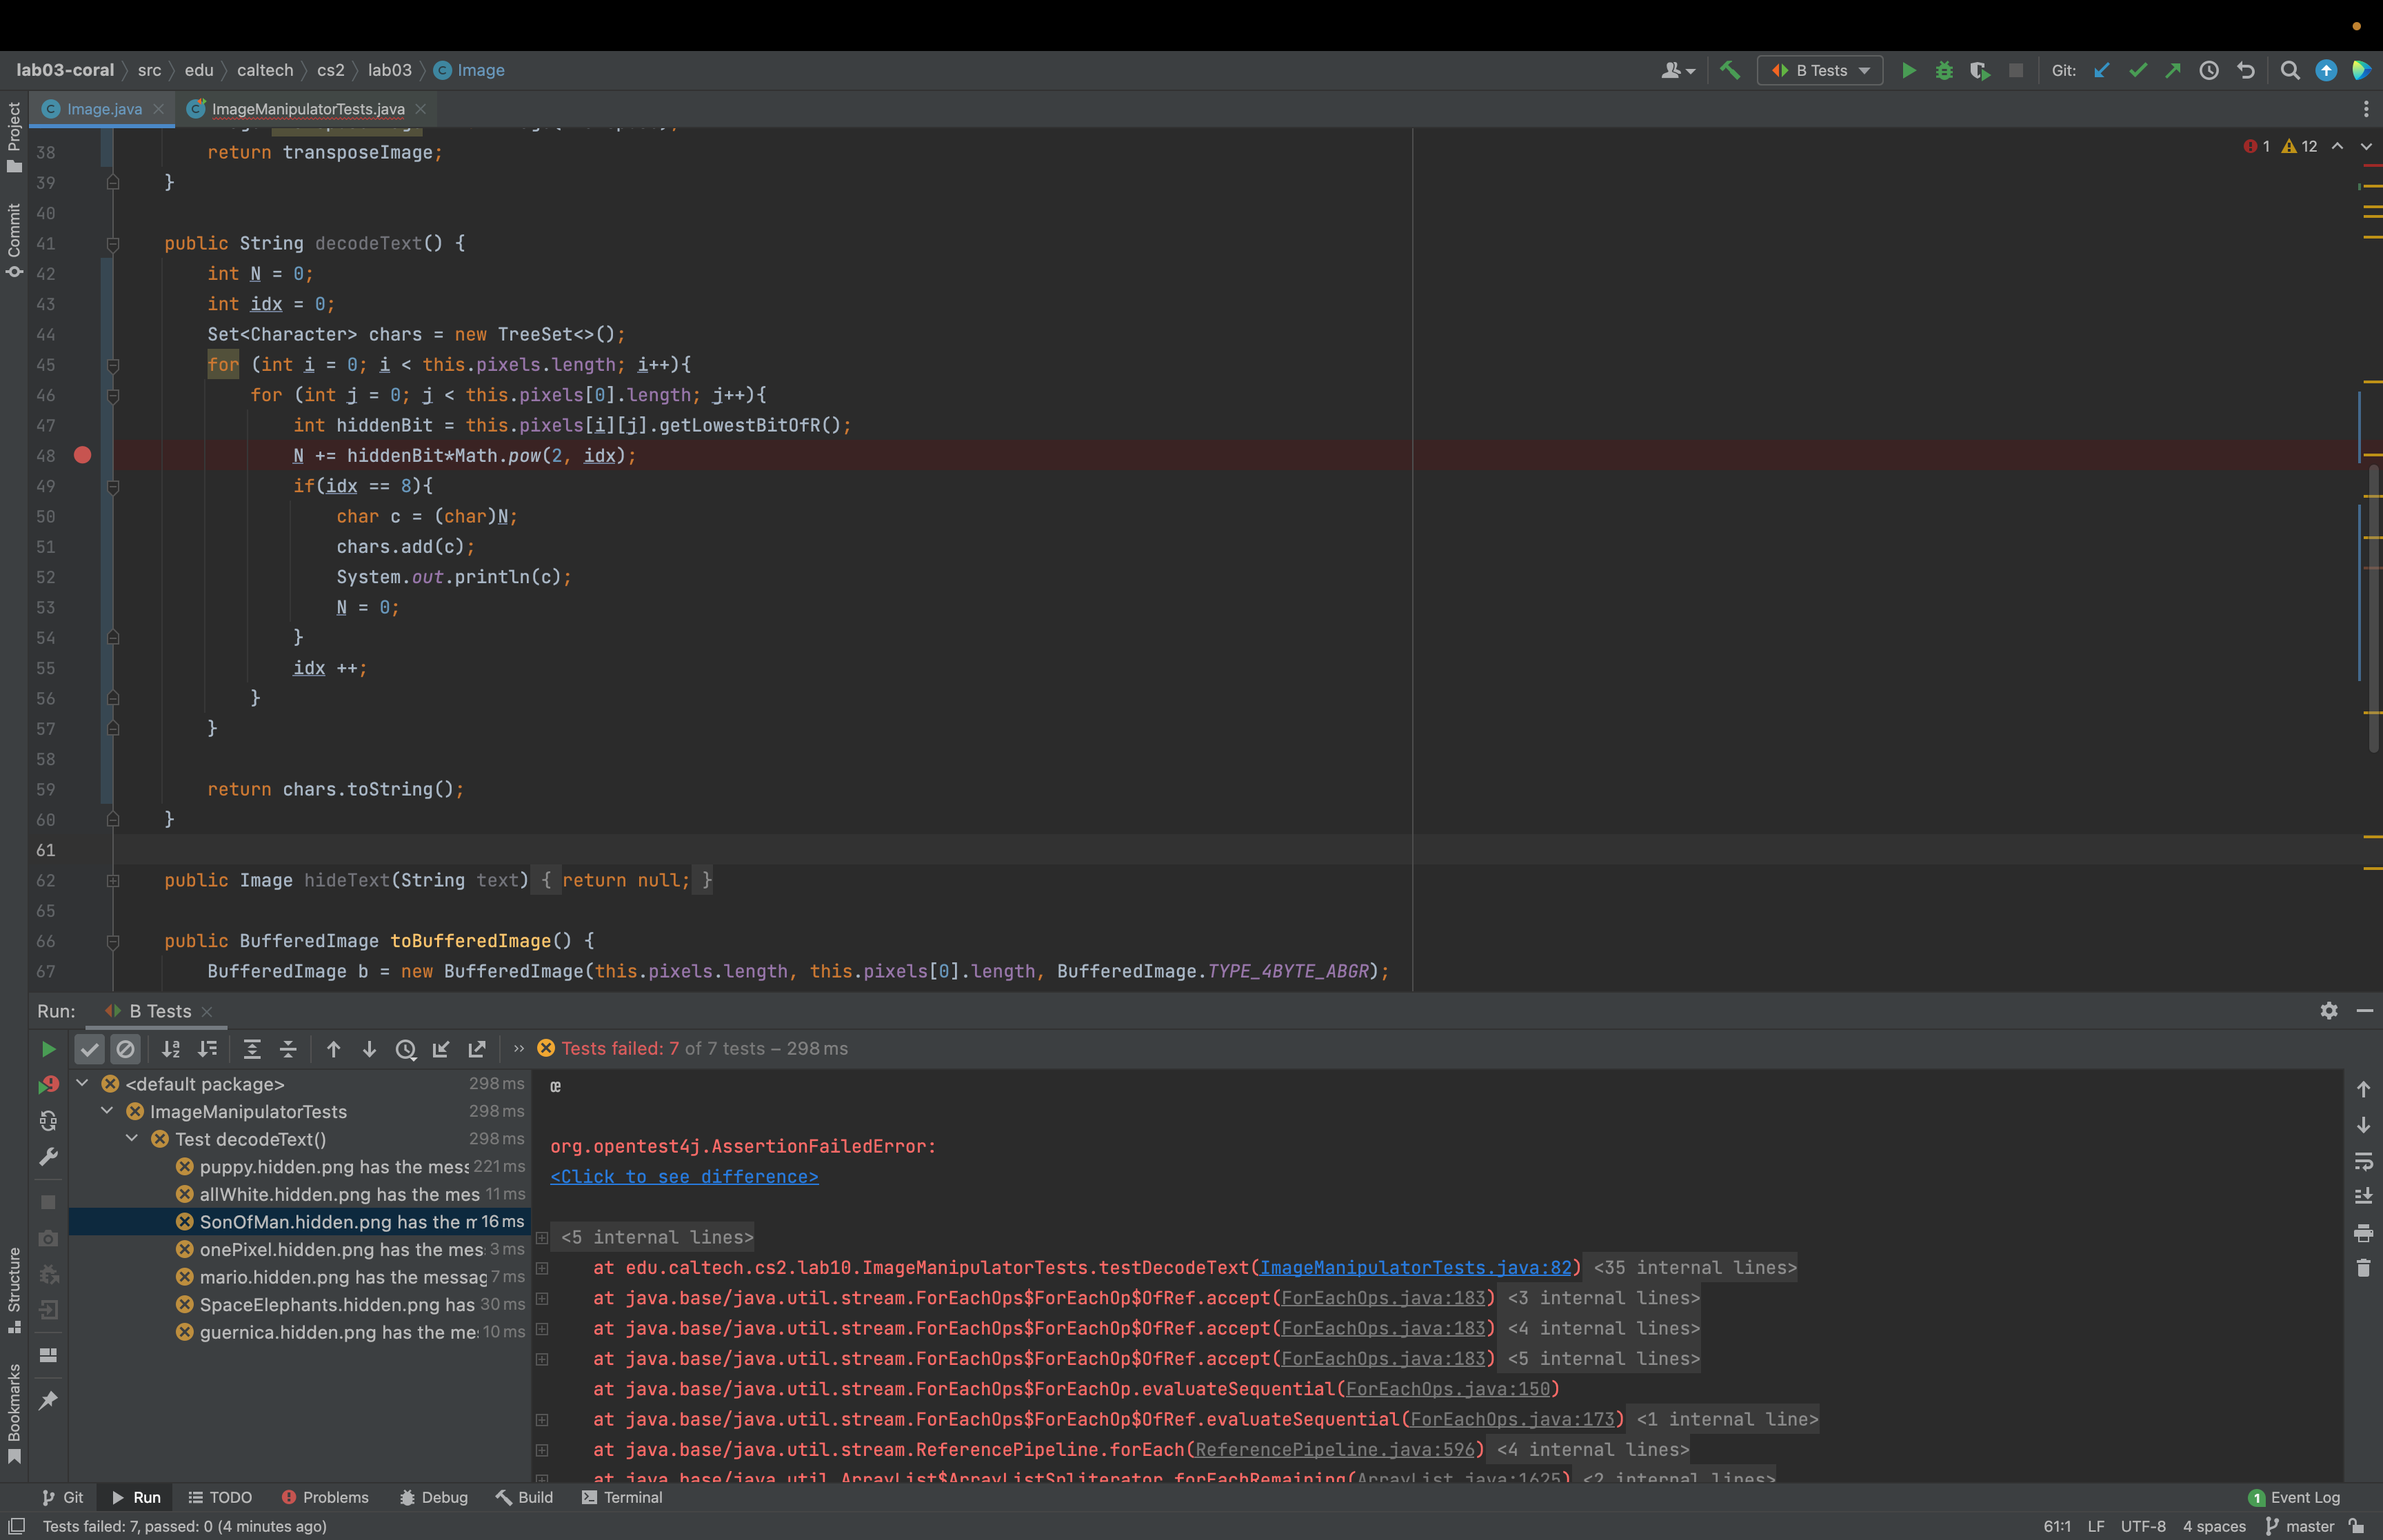Rerun failed tests icon in Run panel
The image size is (2383, 1540).
(x=48, y=1085)
